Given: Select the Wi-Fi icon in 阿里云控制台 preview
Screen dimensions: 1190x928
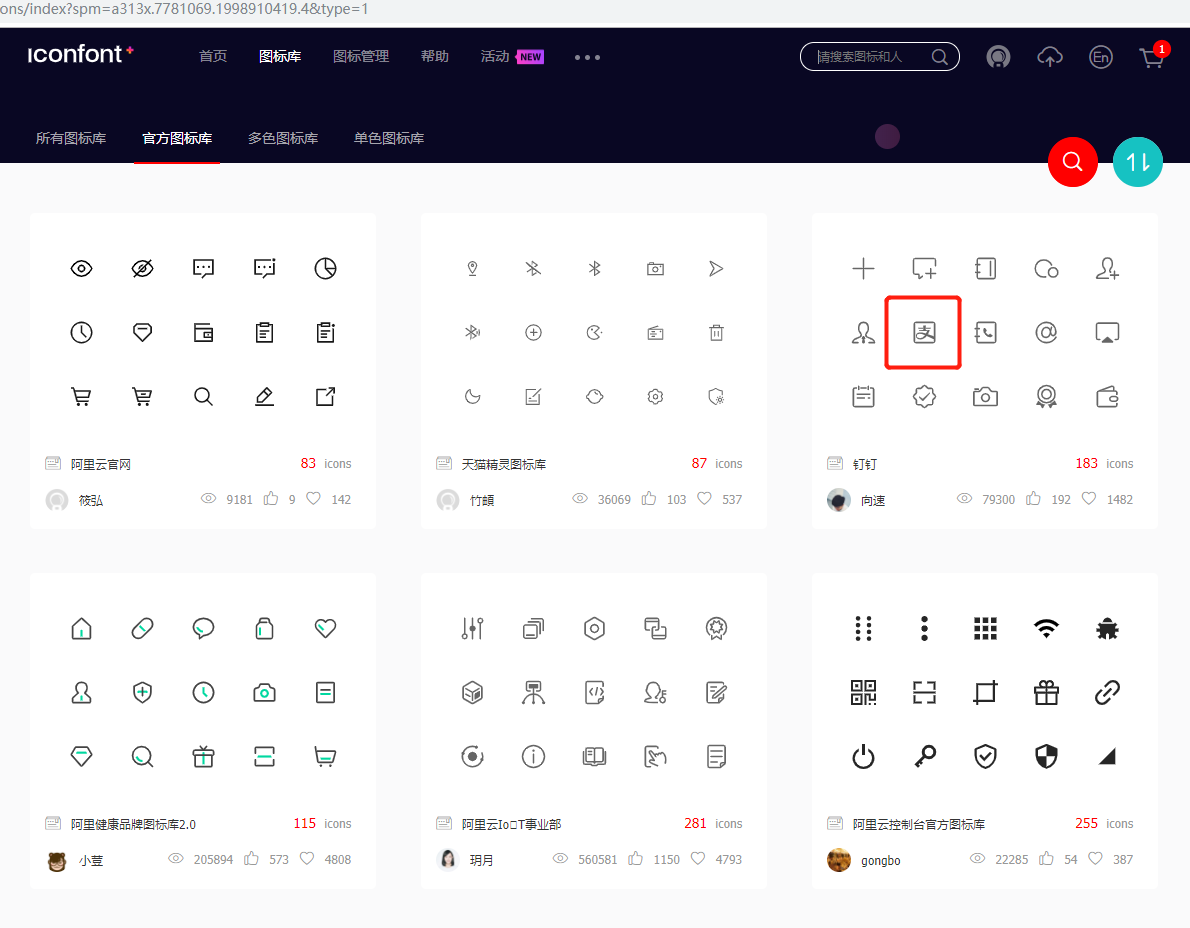Looking at the screenshot, I should 1046,628.
